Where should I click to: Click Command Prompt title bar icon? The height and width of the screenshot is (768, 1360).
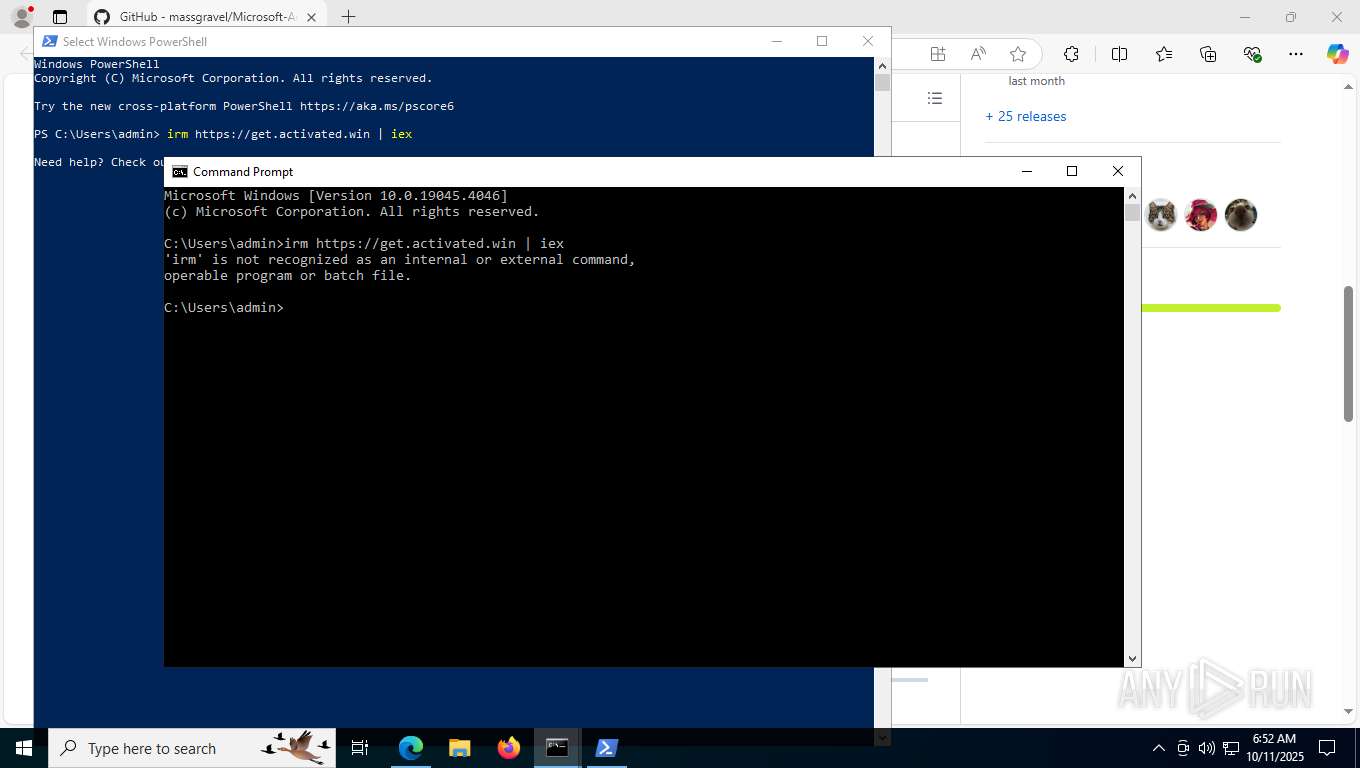click(180, 172)
